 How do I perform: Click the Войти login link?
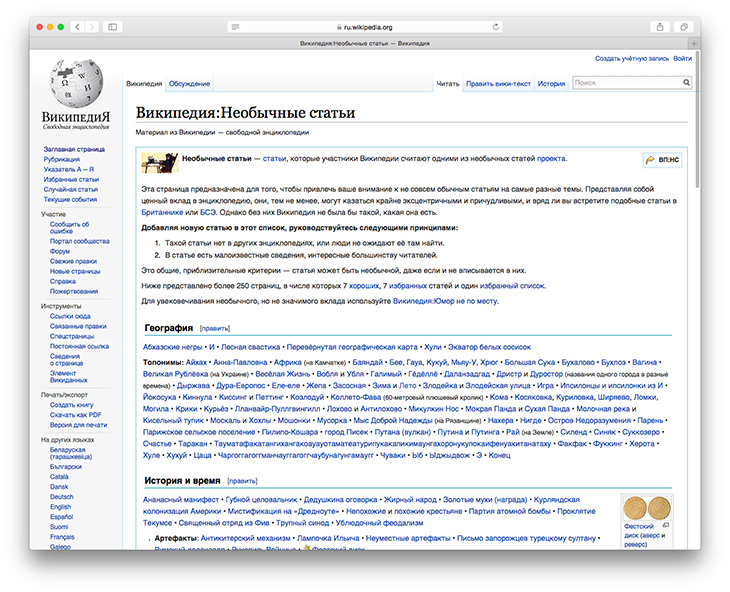tap(682, 59)
